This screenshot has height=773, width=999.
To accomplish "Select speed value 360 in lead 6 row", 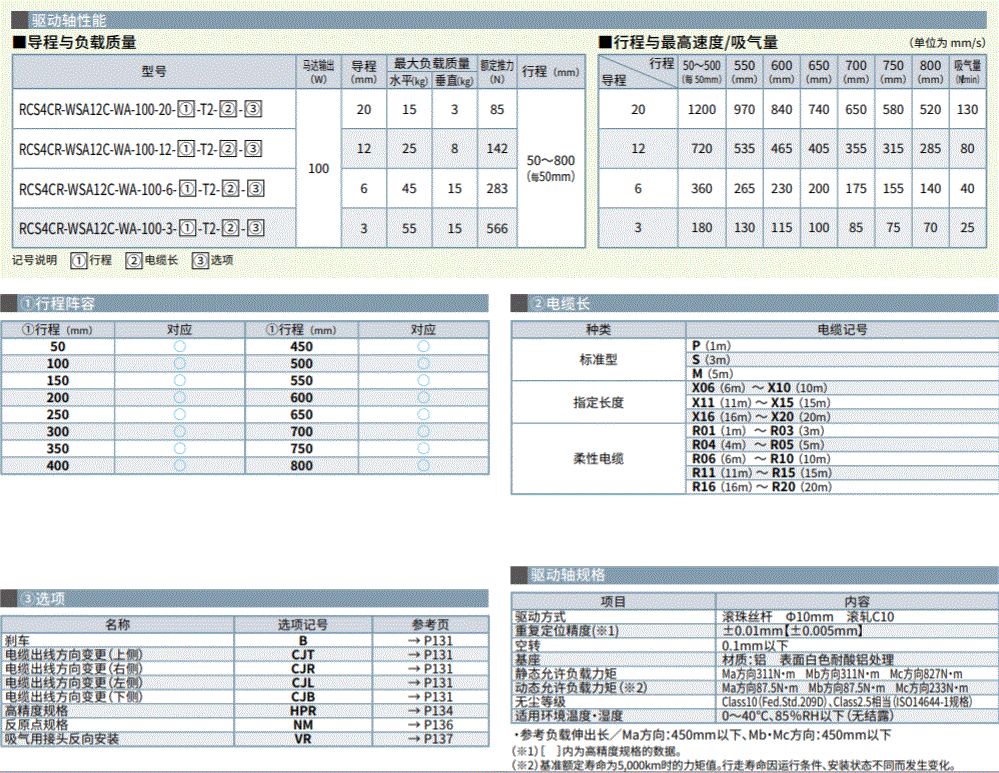I will (701, 189).
